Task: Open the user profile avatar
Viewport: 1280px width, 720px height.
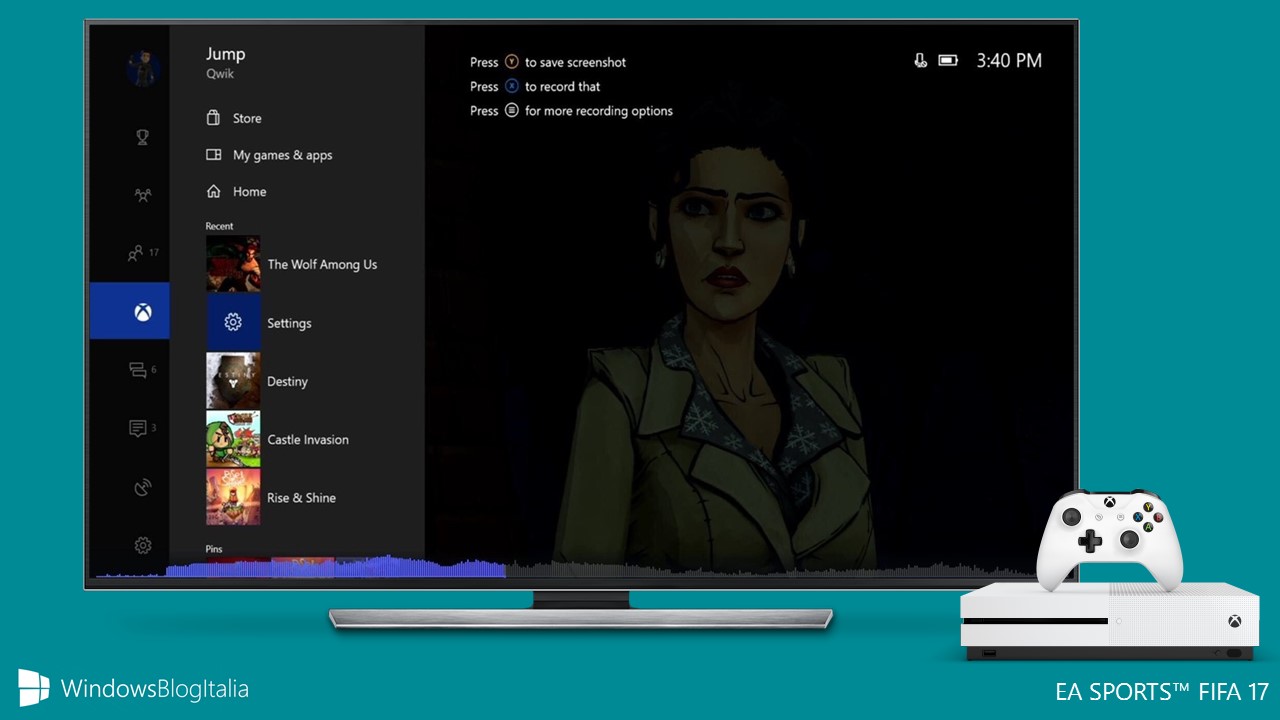Action: 143,69
